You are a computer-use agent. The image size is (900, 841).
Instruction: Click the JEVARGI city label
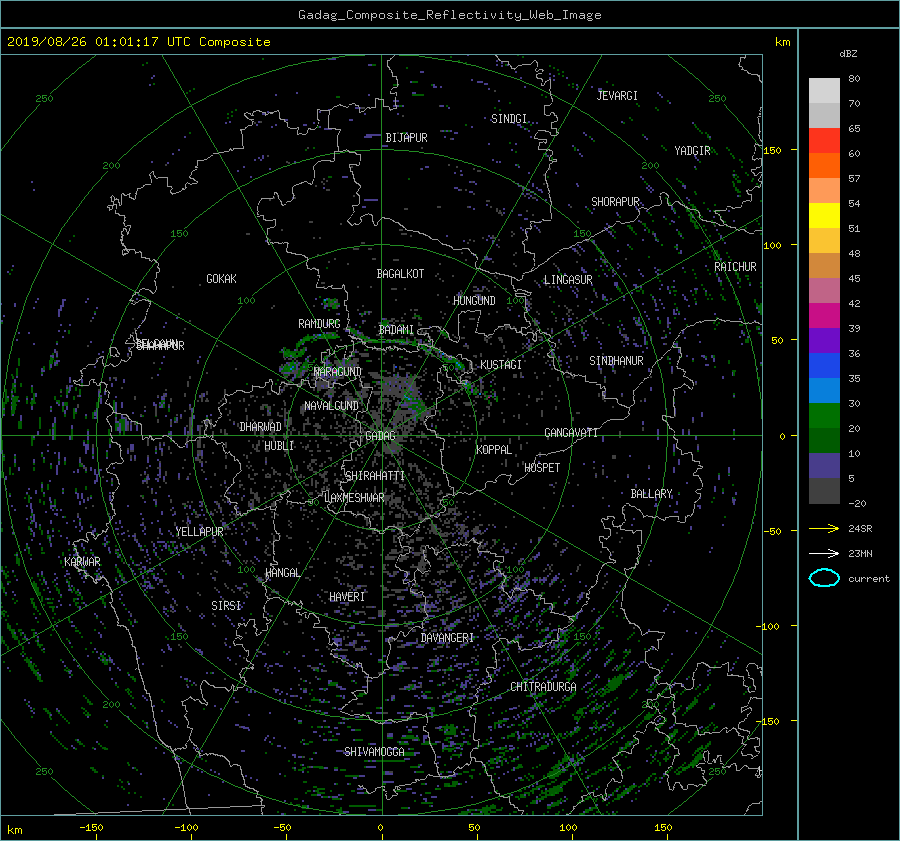click(x=617, y=96)
